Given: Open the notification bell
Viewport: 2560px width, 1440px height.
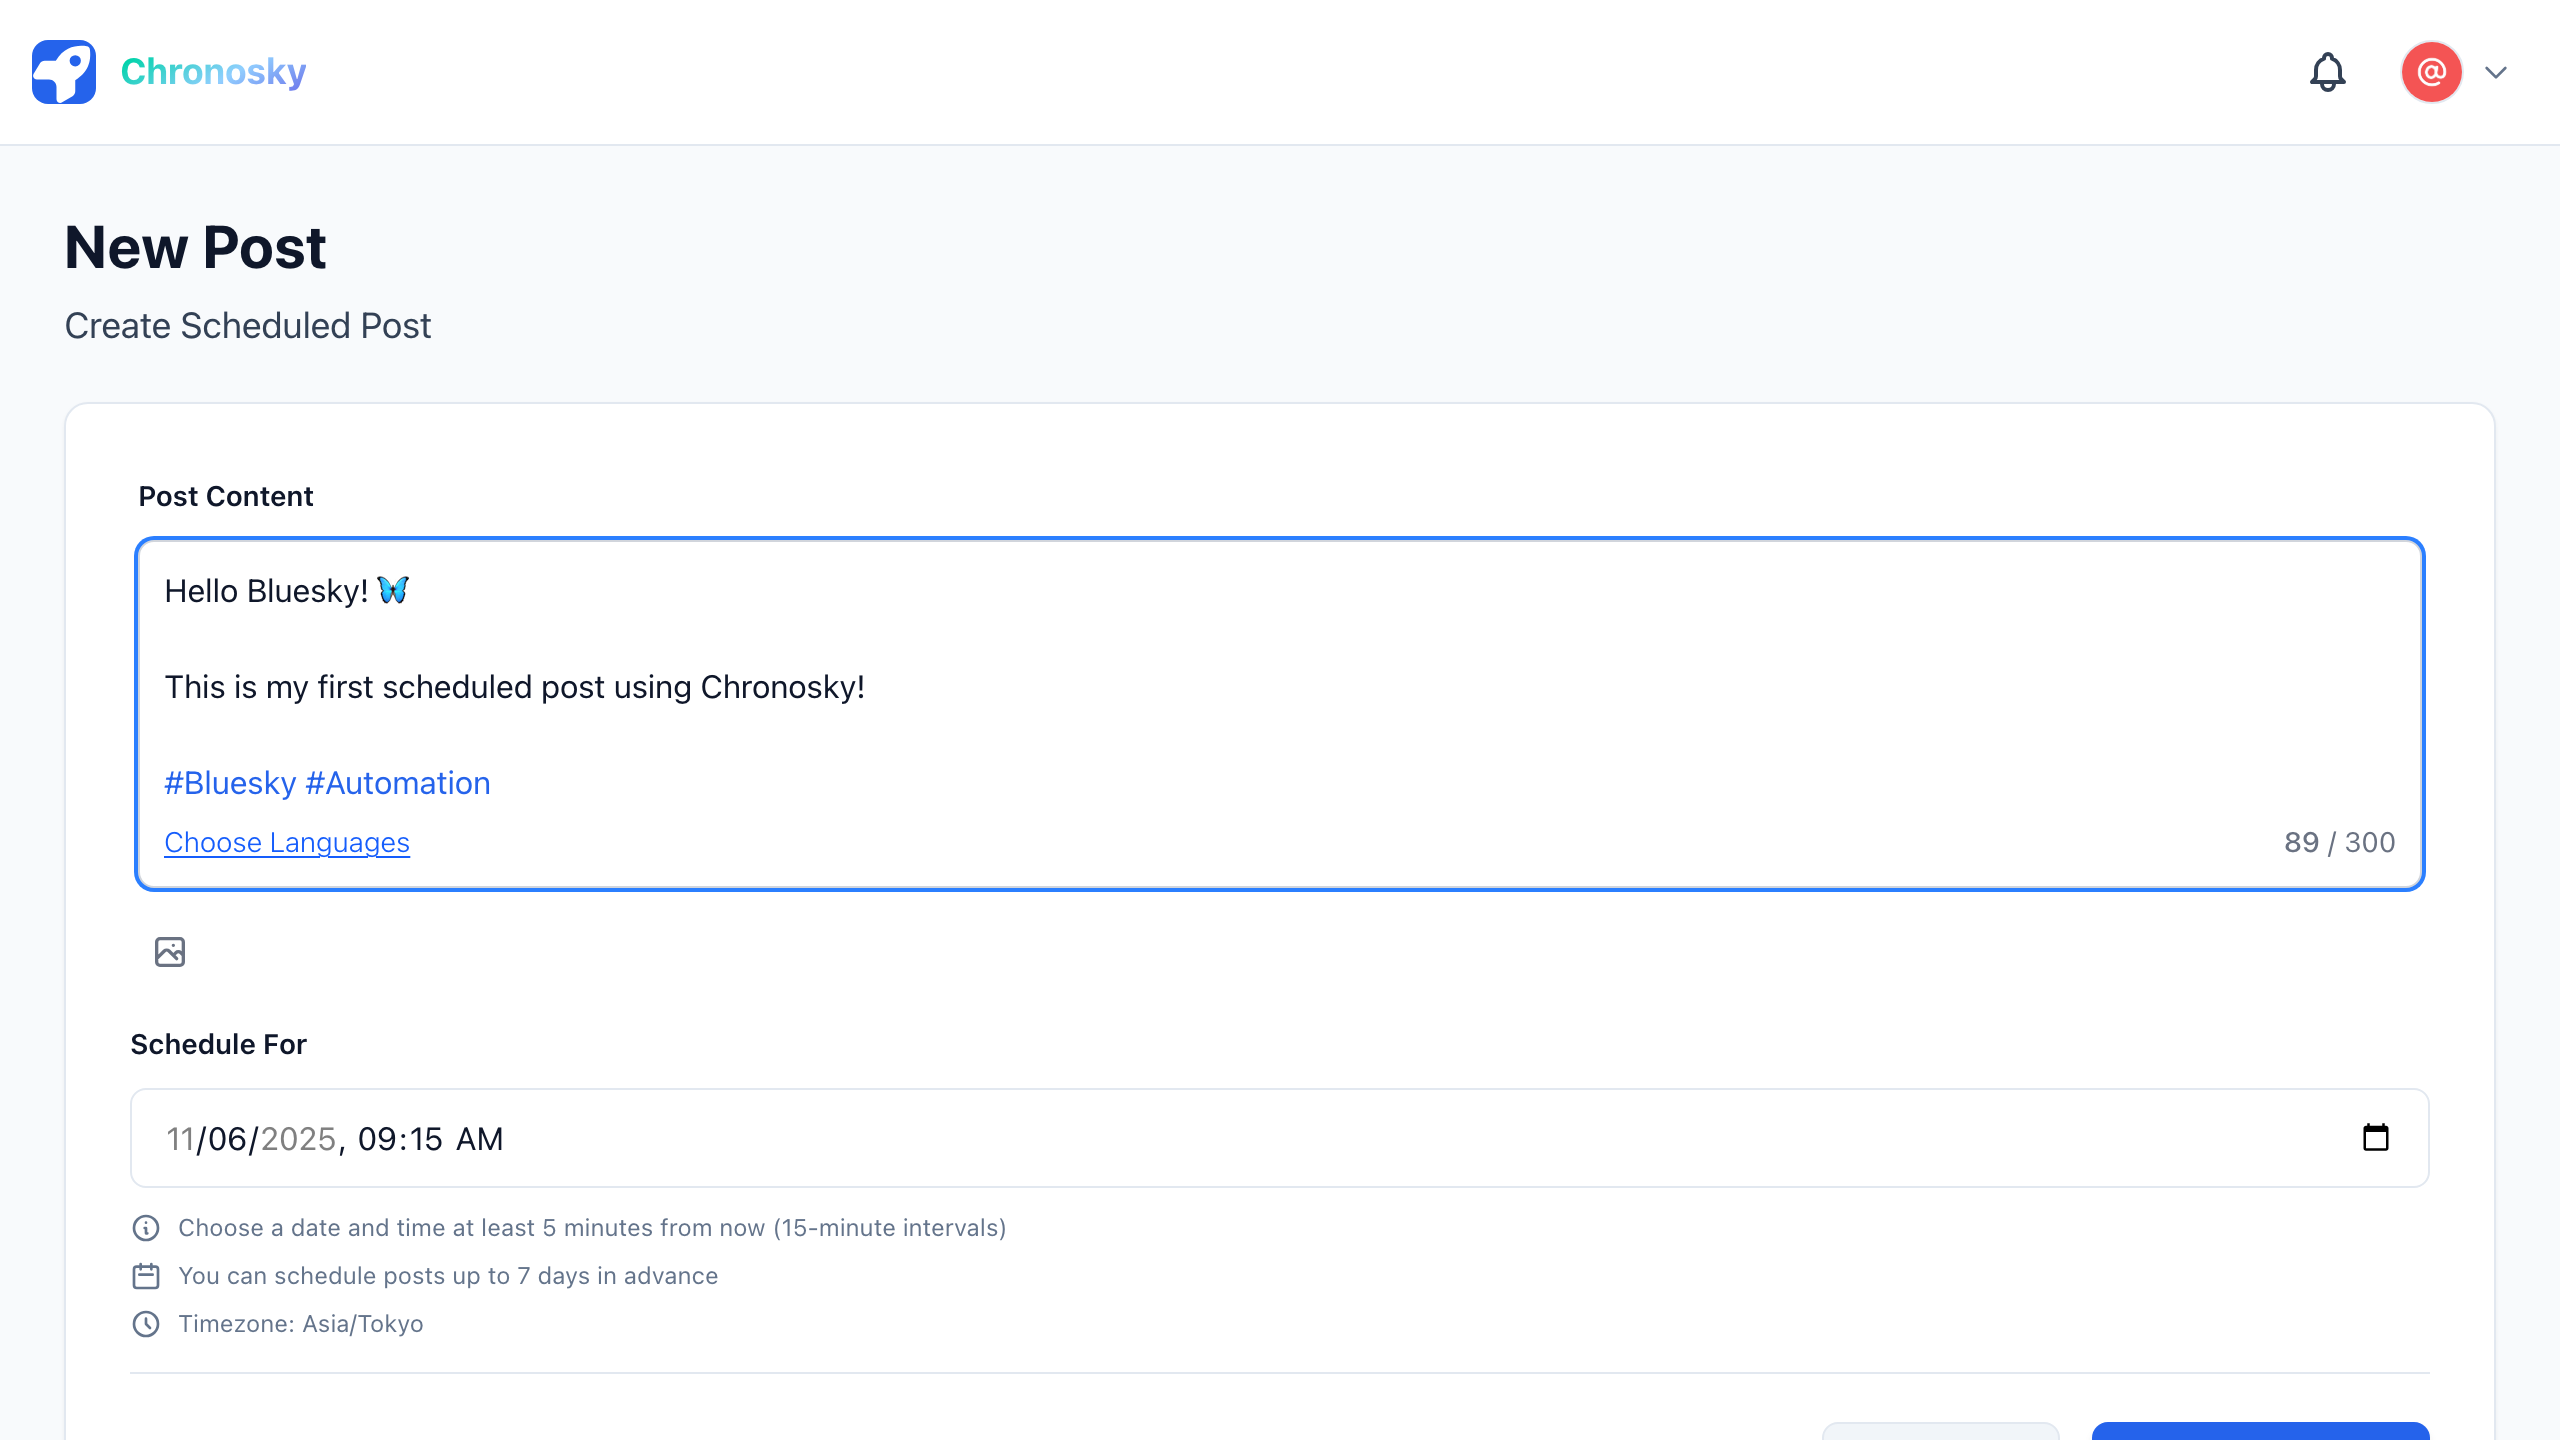Looking at the screenshot, I should [2327, 72].
